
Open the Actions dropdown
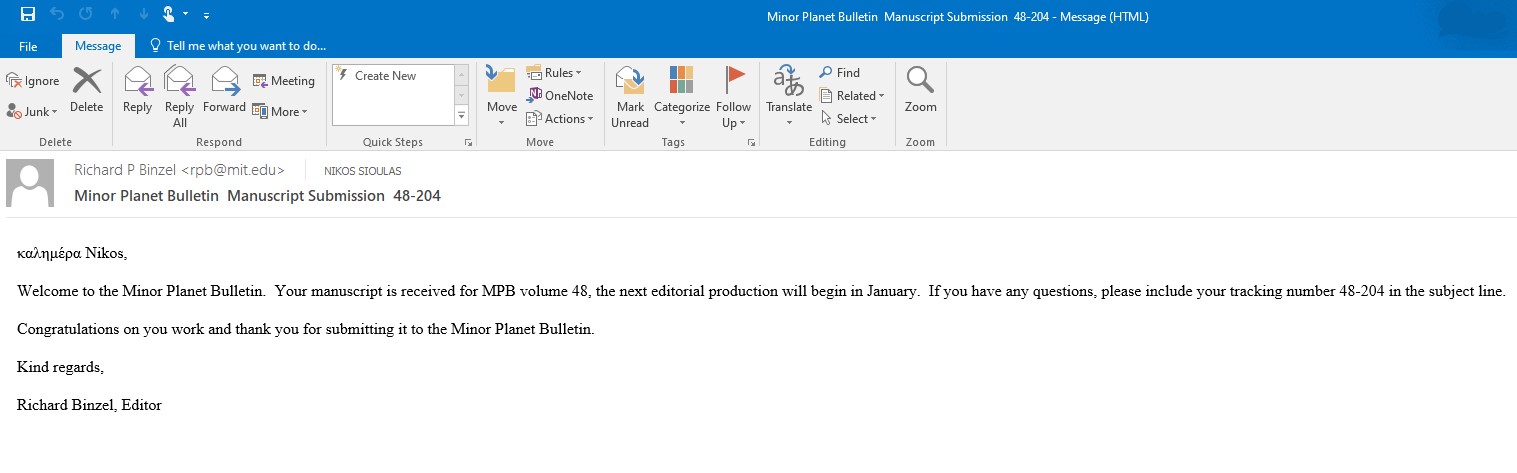pyautogui.click(x=560, y=118)
